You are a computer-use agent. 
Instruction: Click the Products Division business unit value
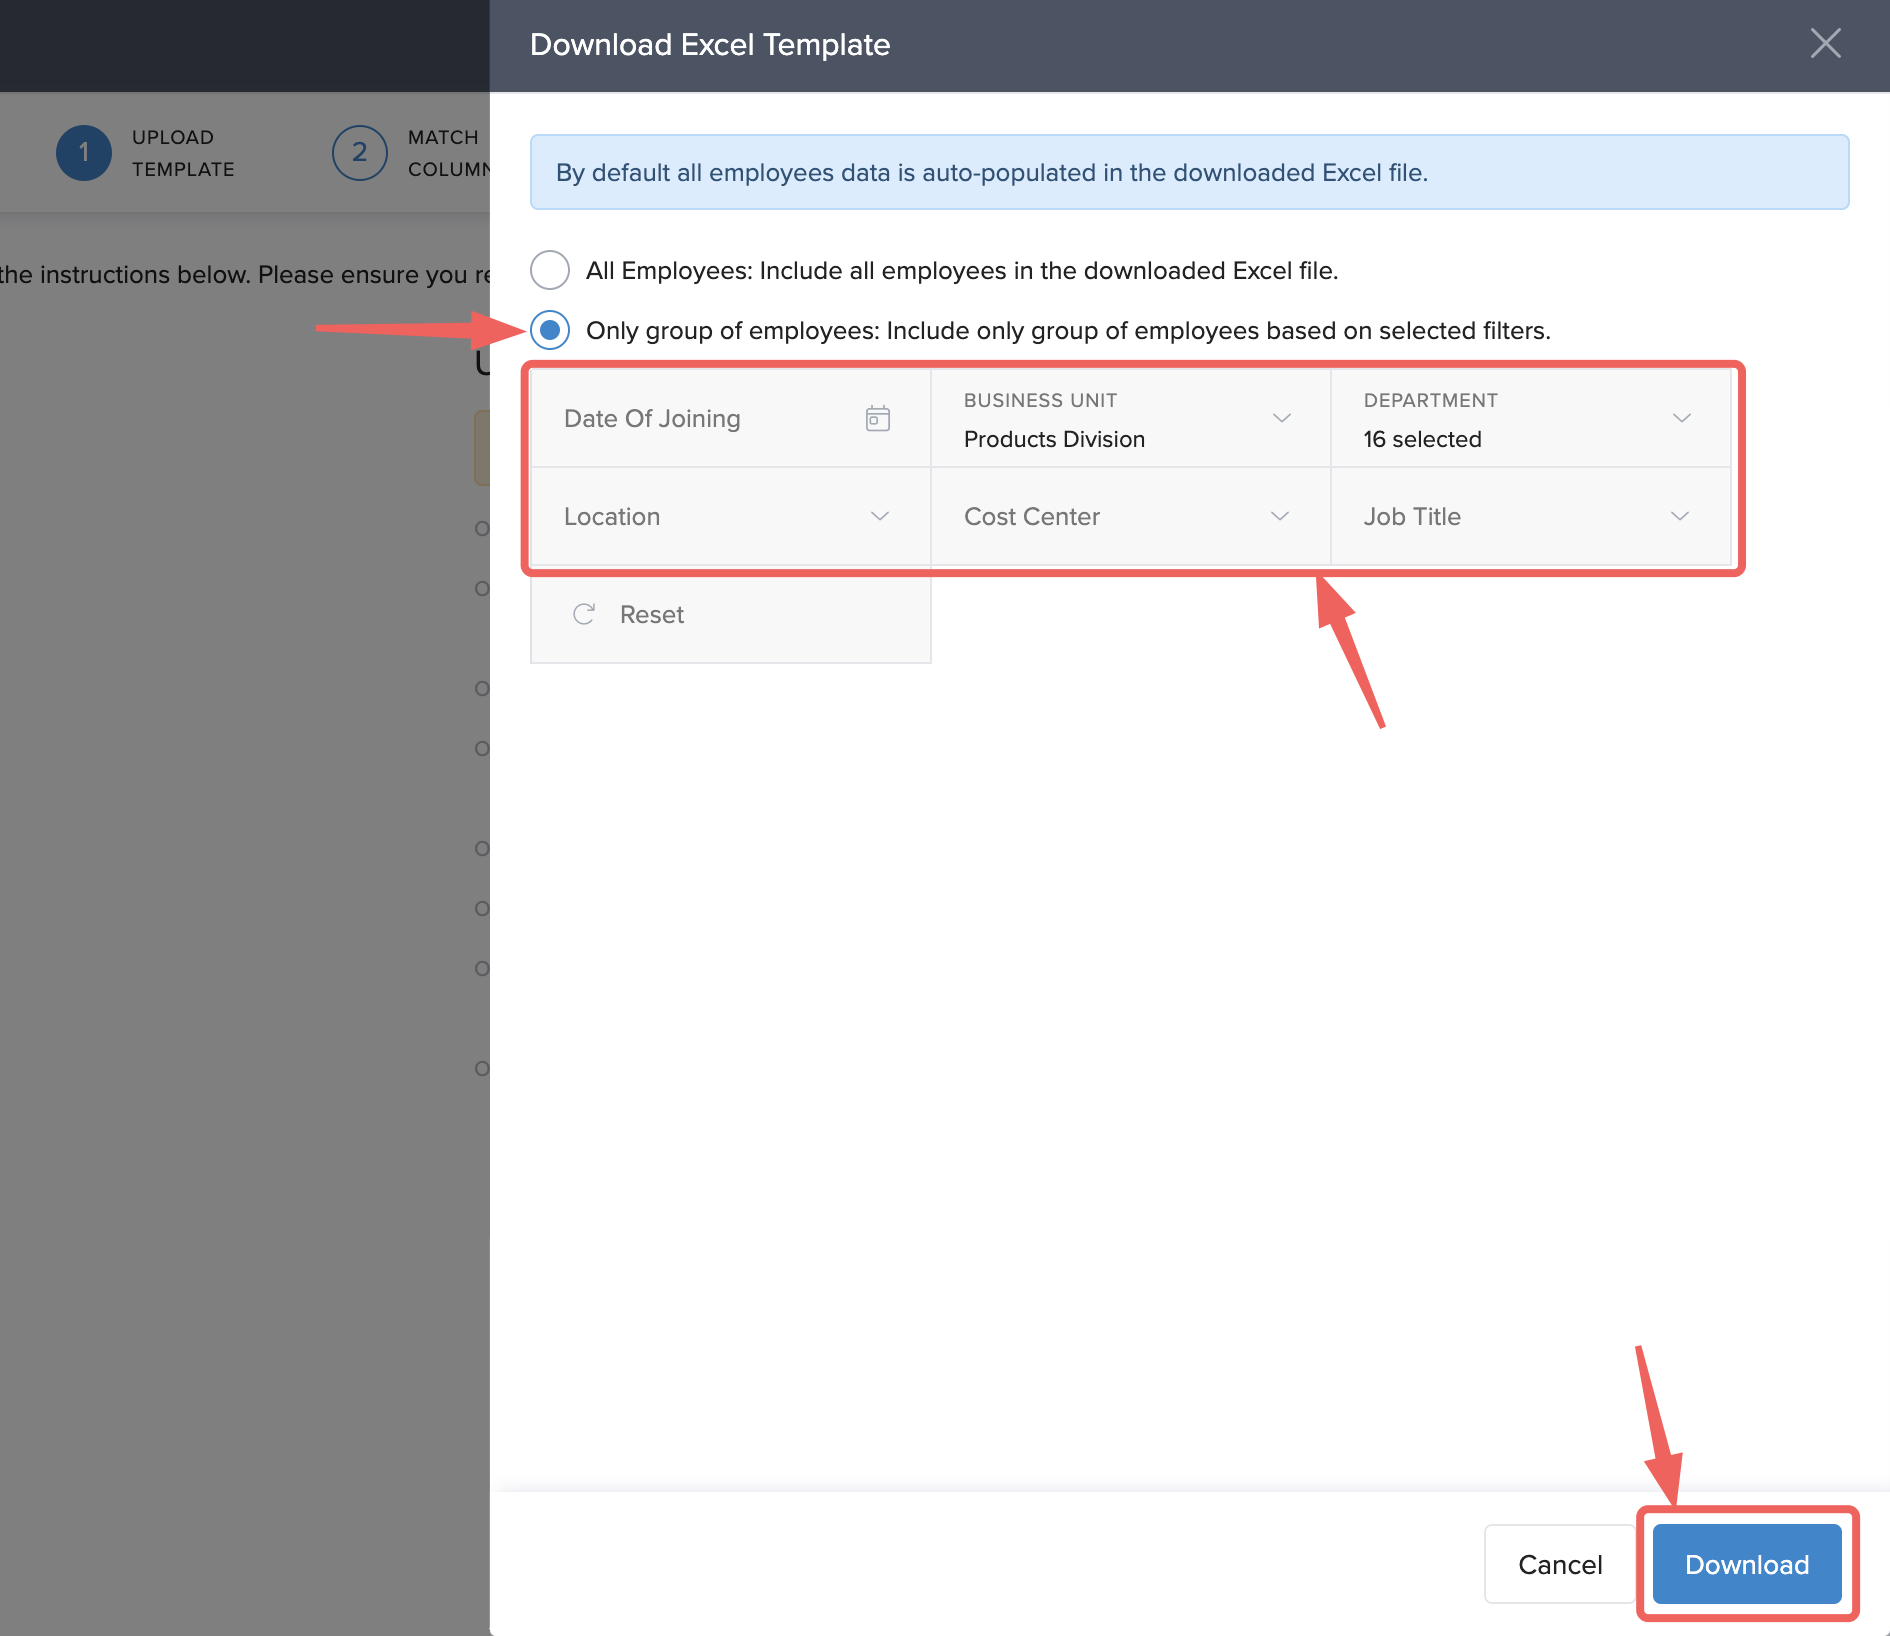click(1054, 439)
